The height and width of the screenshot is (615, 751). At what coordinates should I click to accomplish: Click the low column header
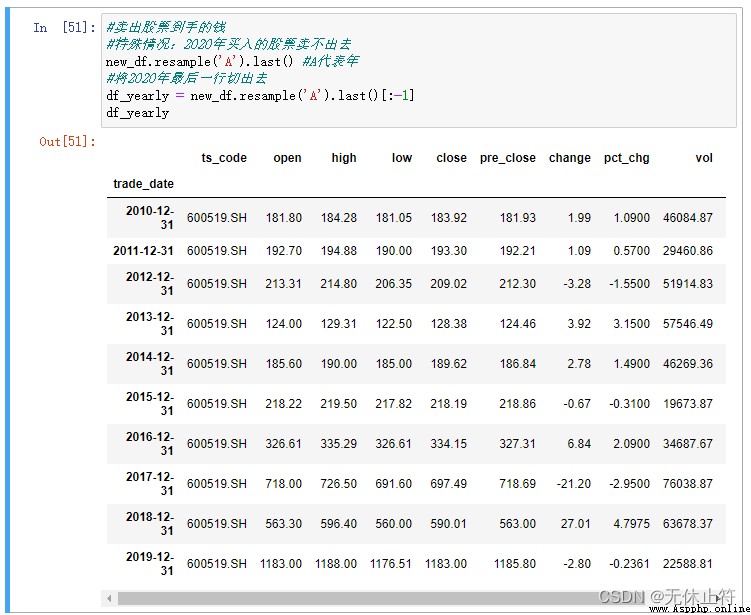401,158
